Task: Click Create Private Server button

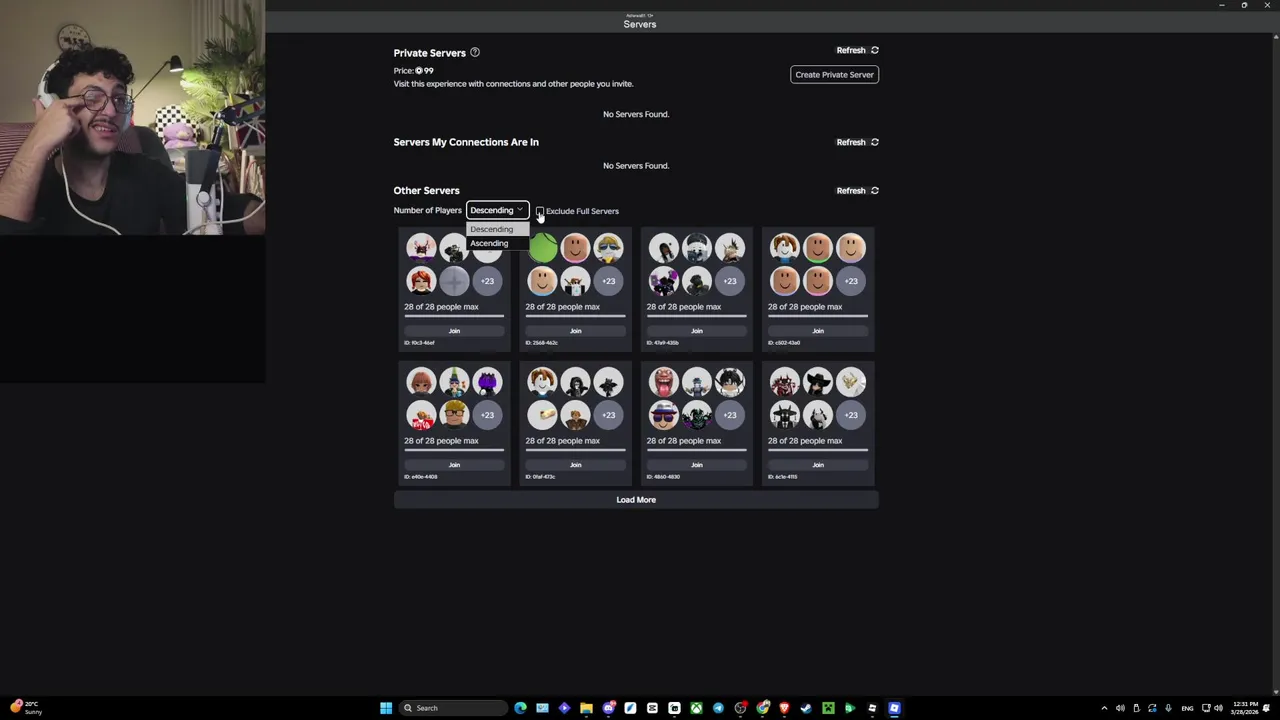Action: coord(834,74)
